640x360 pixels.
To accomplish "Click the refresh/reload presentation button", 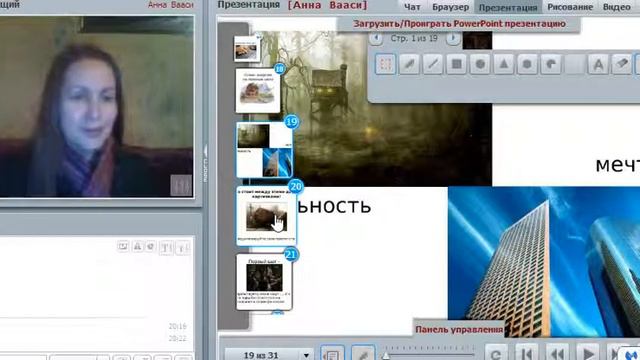I will [x=496, y=353].
